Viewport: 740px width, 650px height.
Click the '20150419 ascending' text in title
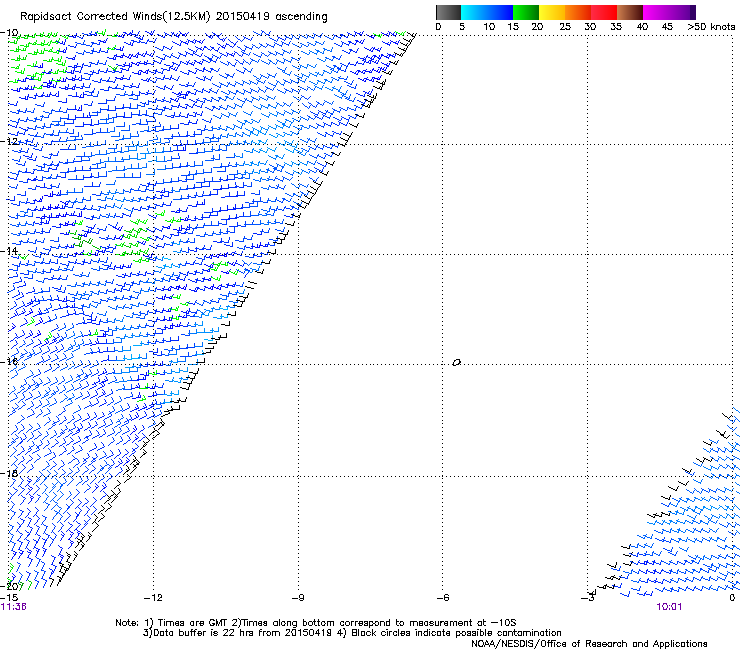coord(271,17)
